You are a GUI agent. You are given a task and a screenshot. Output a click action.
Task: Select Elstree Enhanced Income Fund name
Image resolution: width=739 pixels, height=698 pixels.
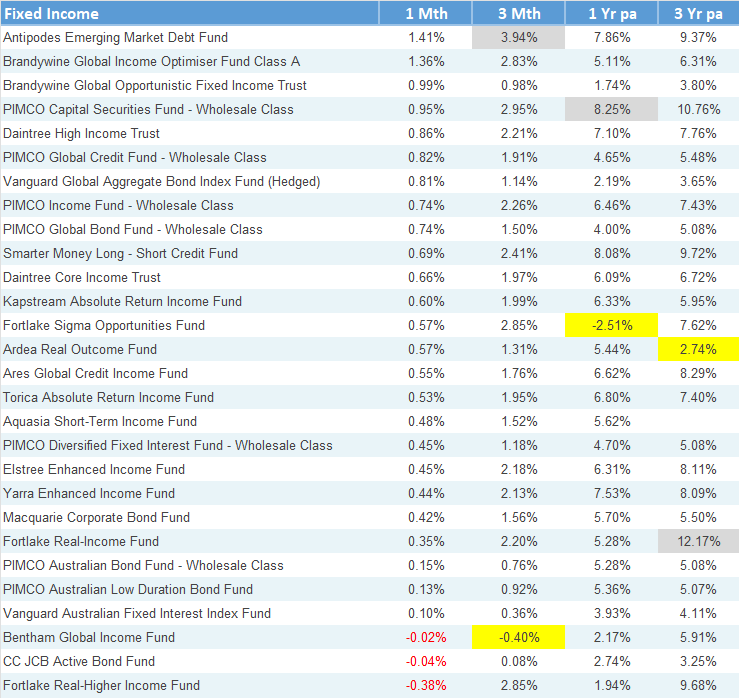[x=94, y=469]
